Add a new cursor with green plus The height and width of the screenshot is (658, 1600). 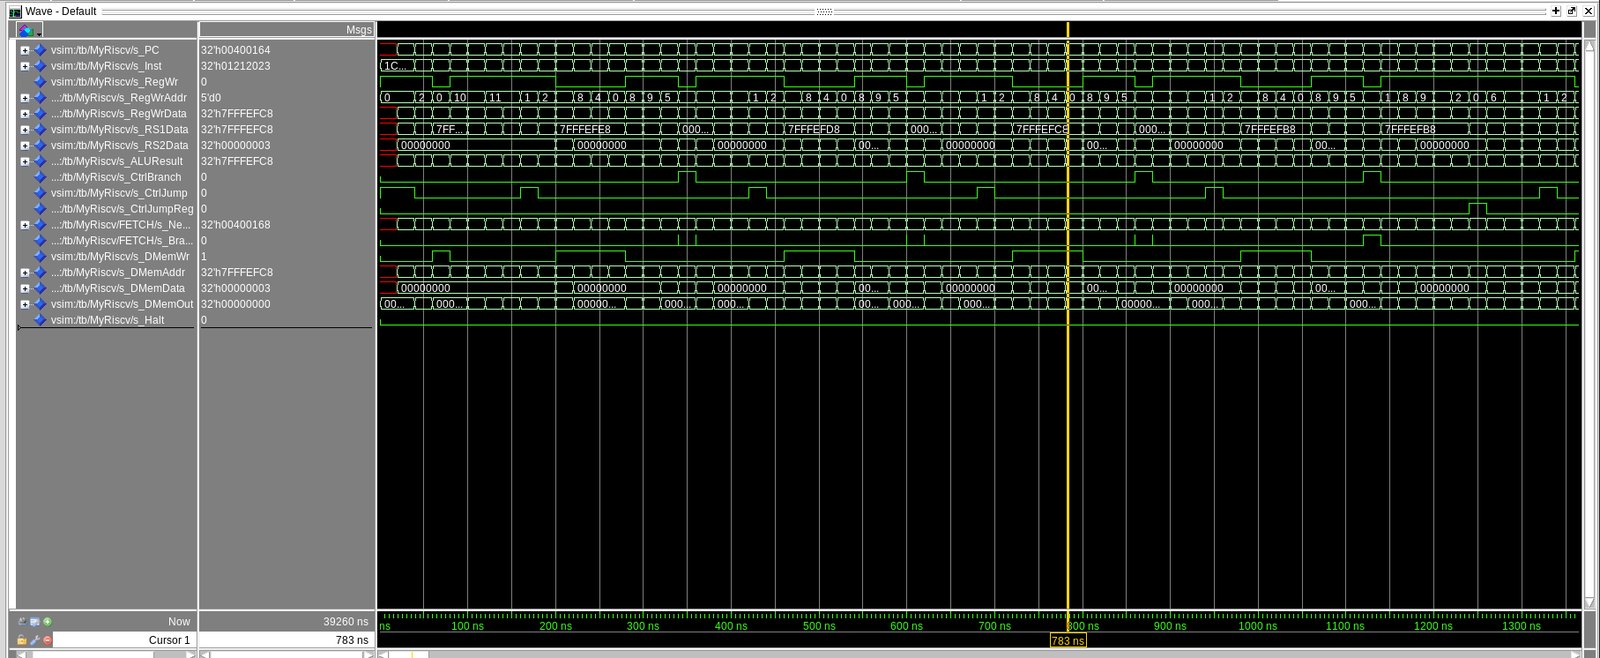coord(47,622)
